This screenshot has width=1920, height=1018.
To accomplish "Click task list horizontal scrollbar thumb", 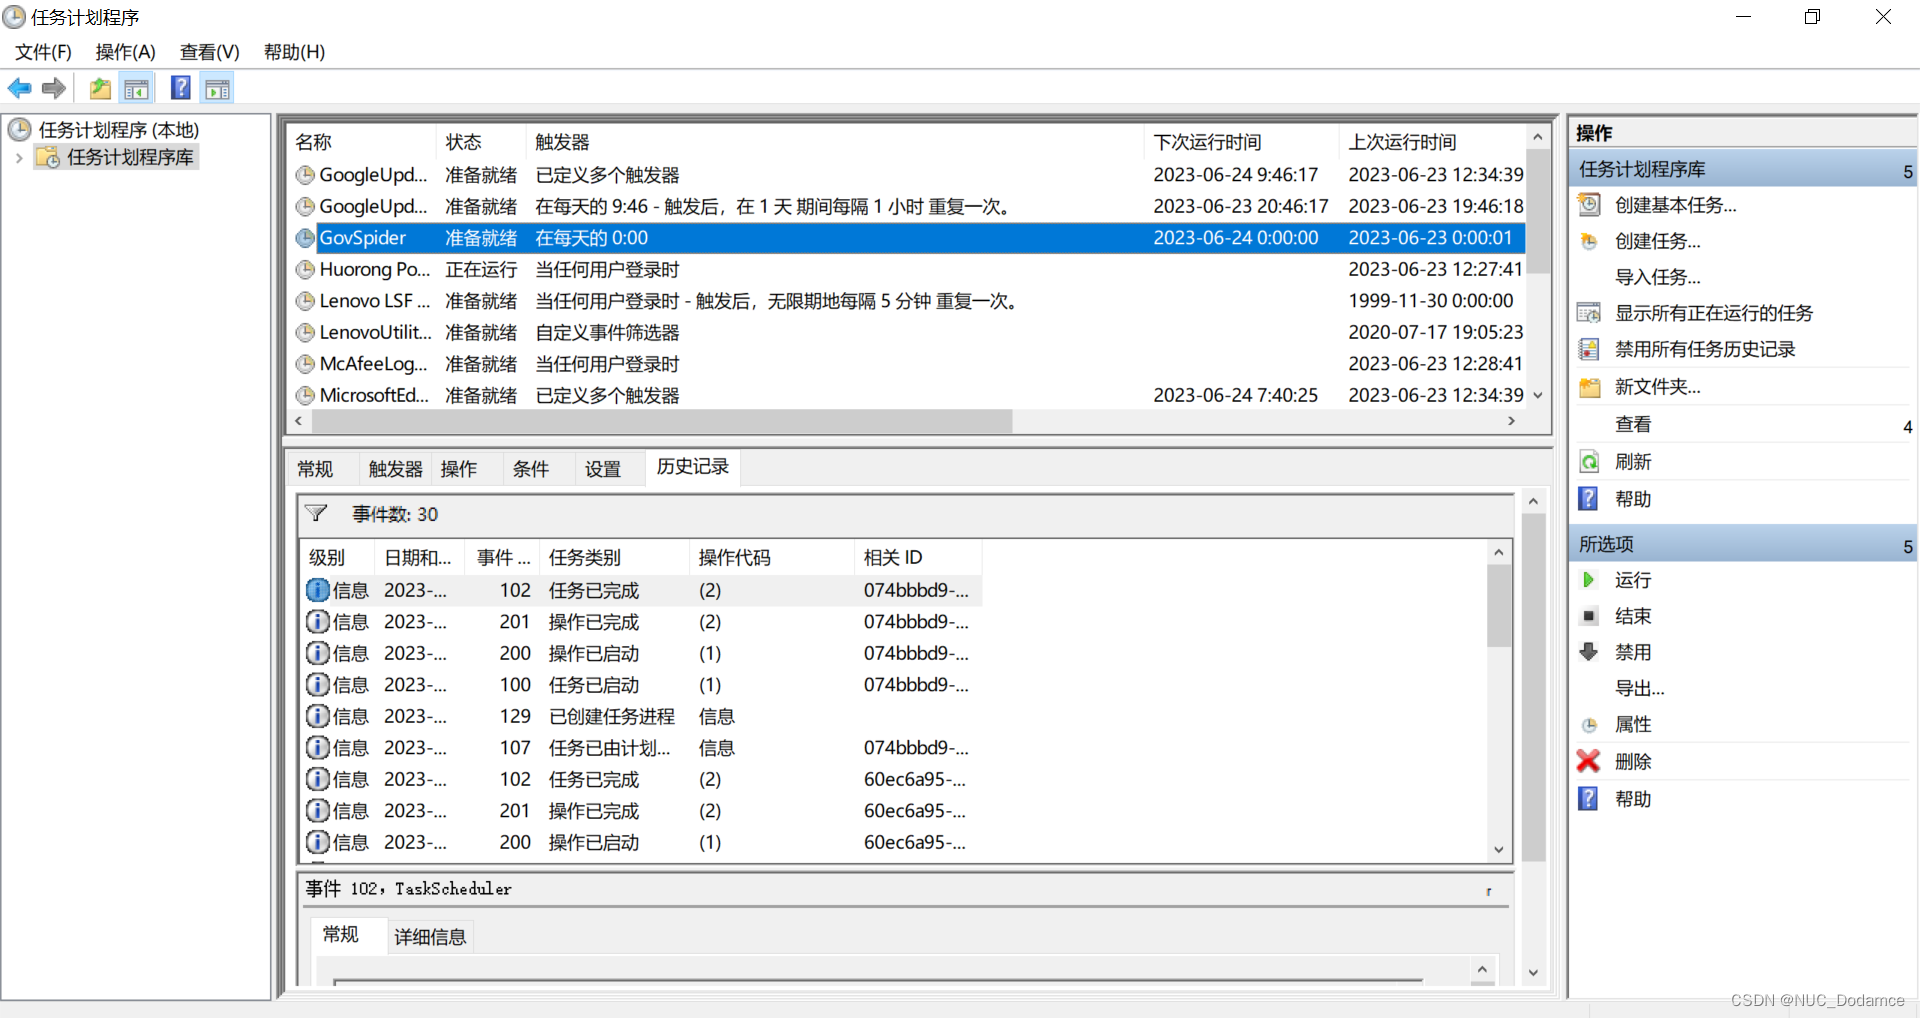I will coord(660,422).
